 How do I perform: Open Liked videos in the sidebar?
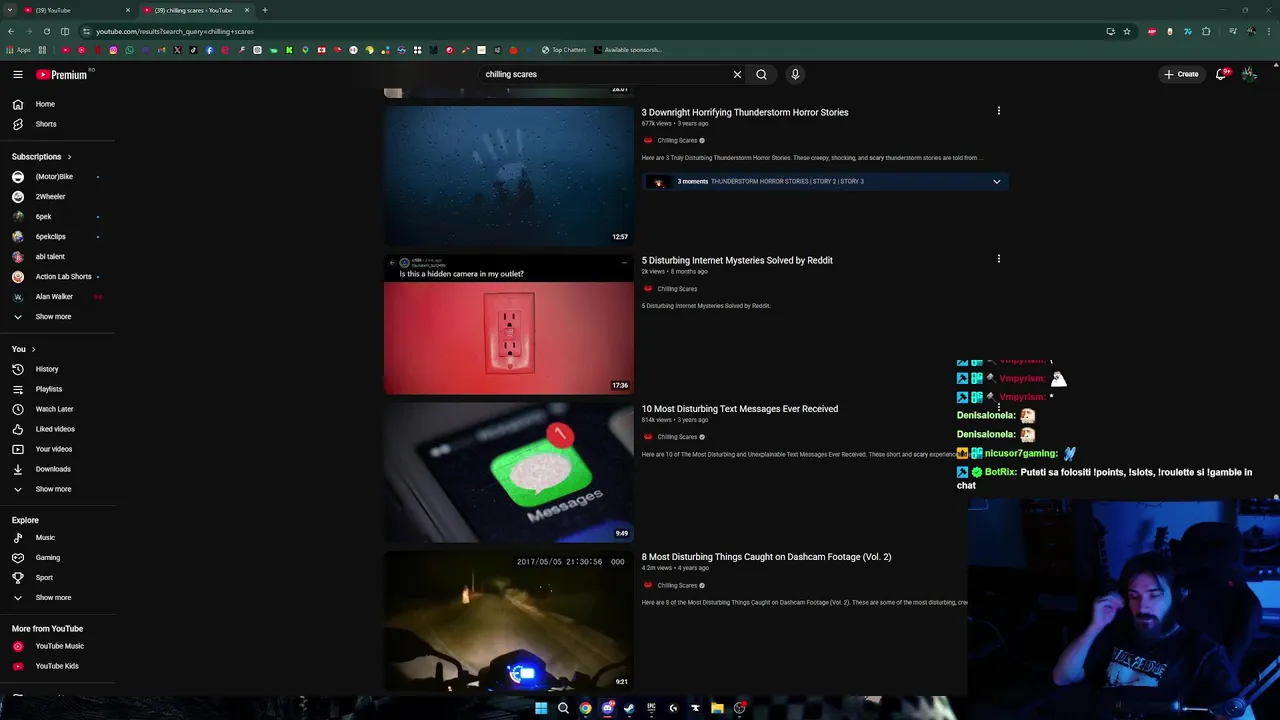coord(57,429)
